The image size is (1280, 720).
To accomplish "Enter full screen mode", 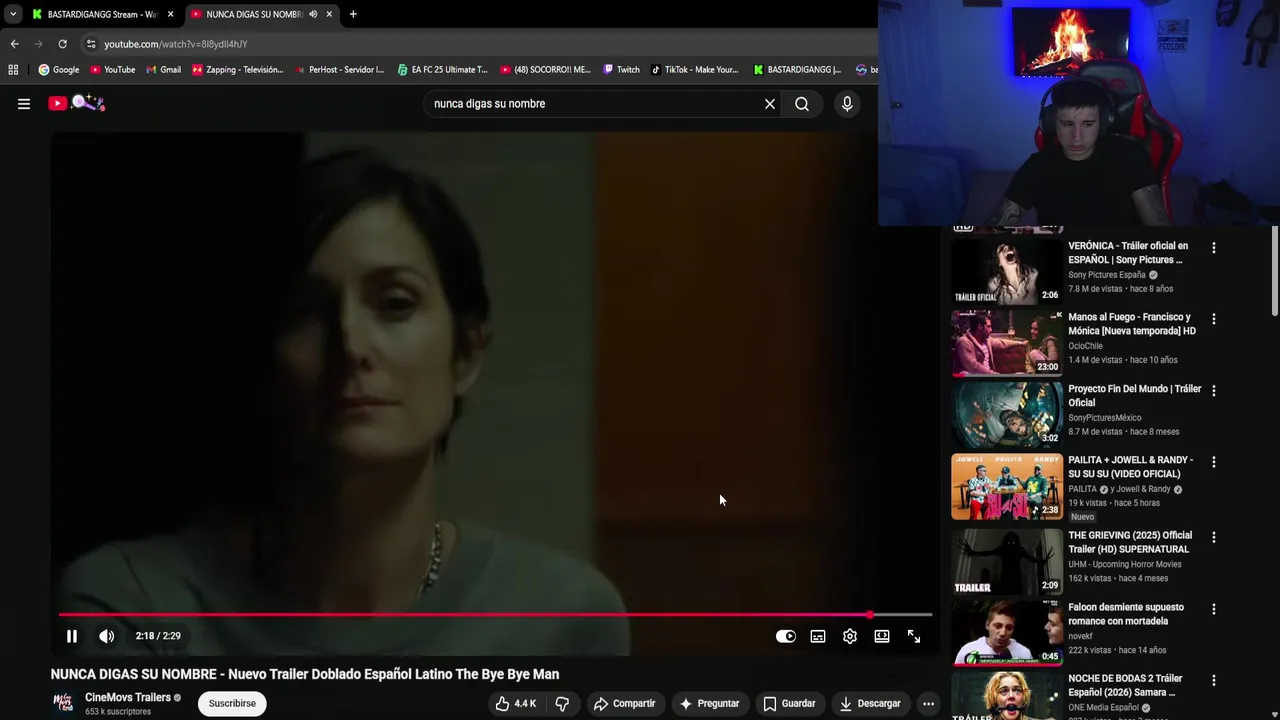I will tap(914, 636).
